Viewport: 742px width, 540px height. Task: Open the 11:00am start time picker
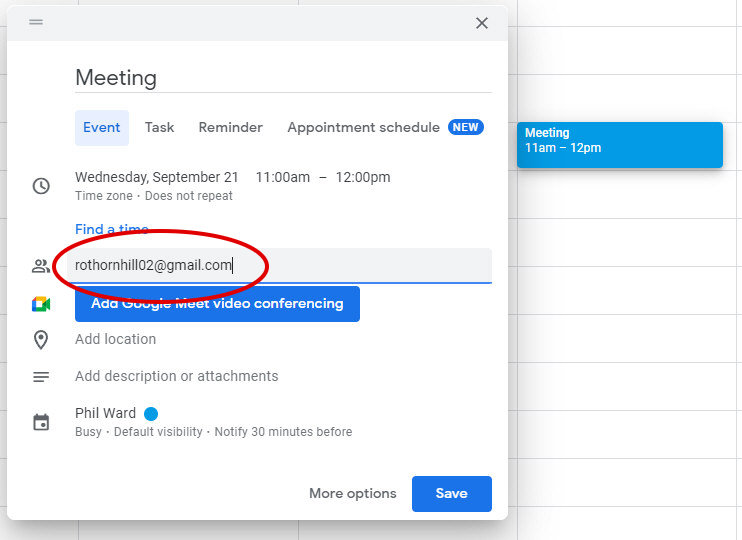point(283,177)
